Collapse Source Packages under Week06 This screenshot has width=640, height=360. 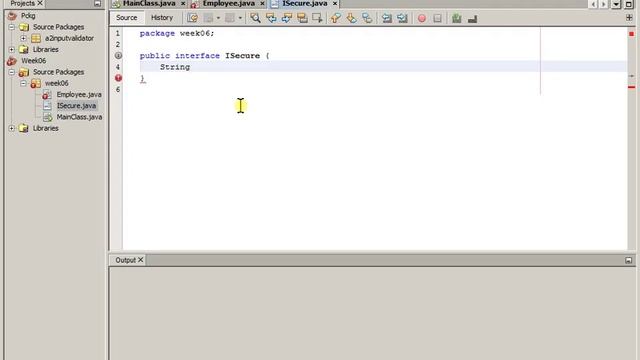coord(12,72)
